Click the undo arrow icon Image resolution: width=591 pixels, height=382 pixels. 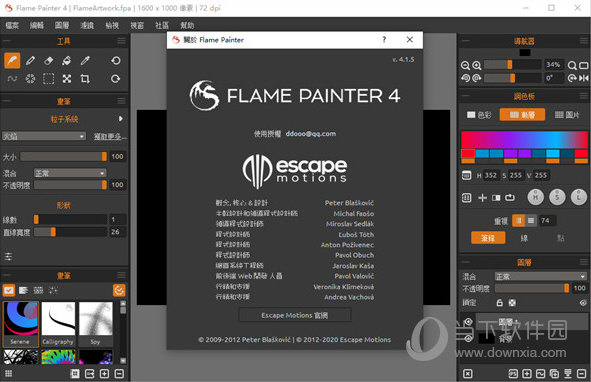tap(116, 60)
